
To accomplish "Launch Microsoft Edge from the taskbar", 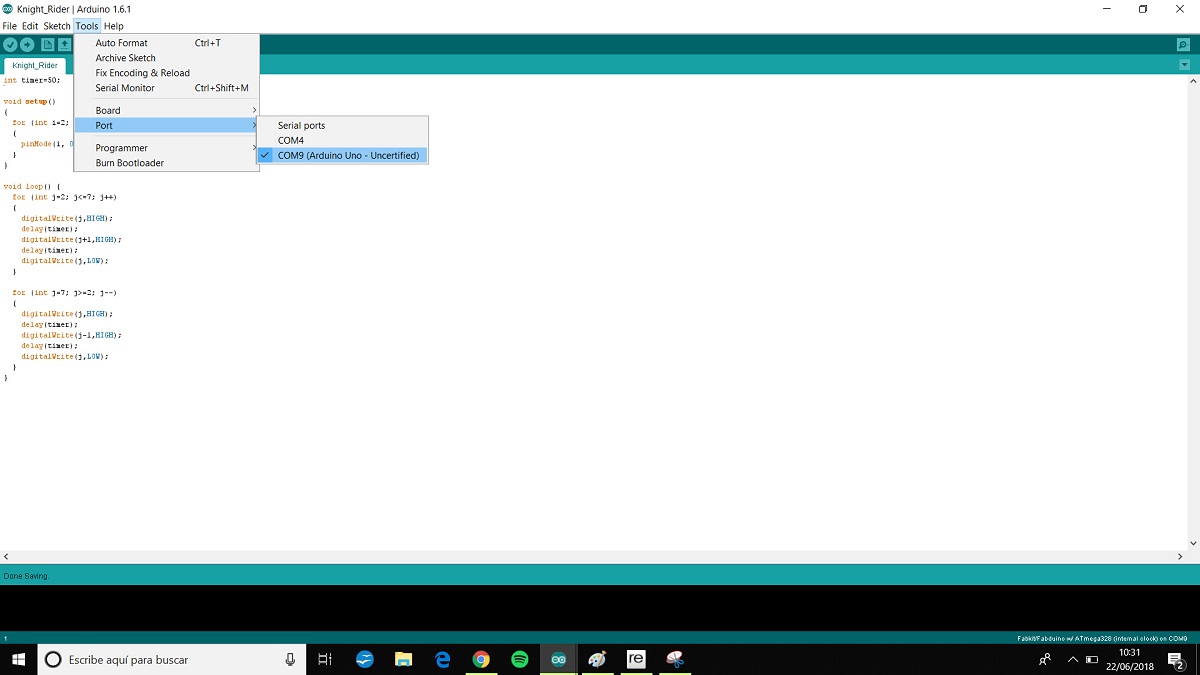I will (442, 659).
